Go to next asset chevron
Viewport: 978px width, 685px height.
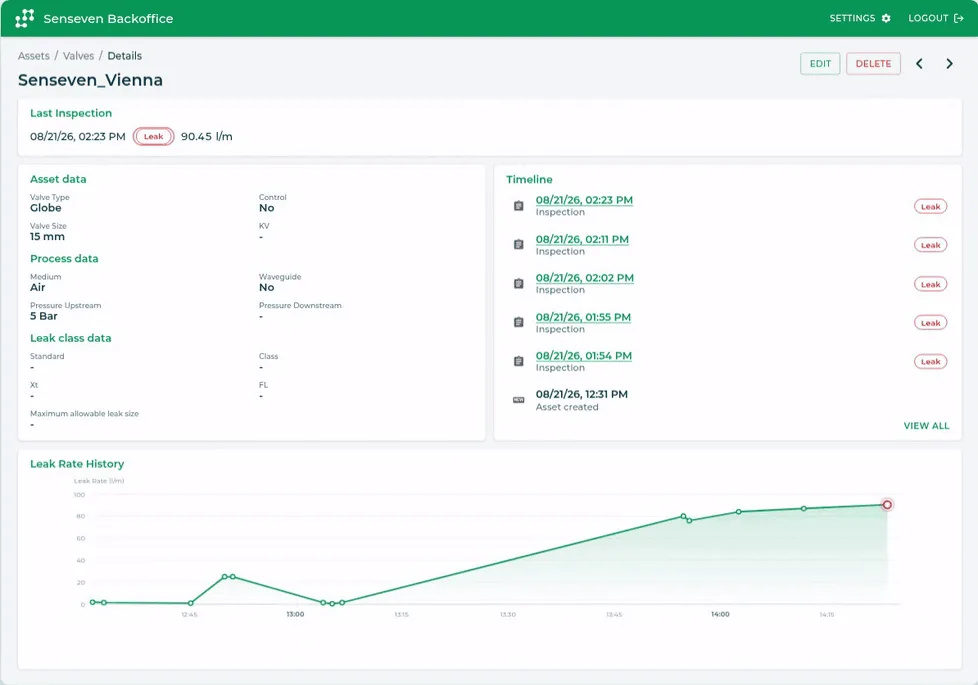(949, 64)
